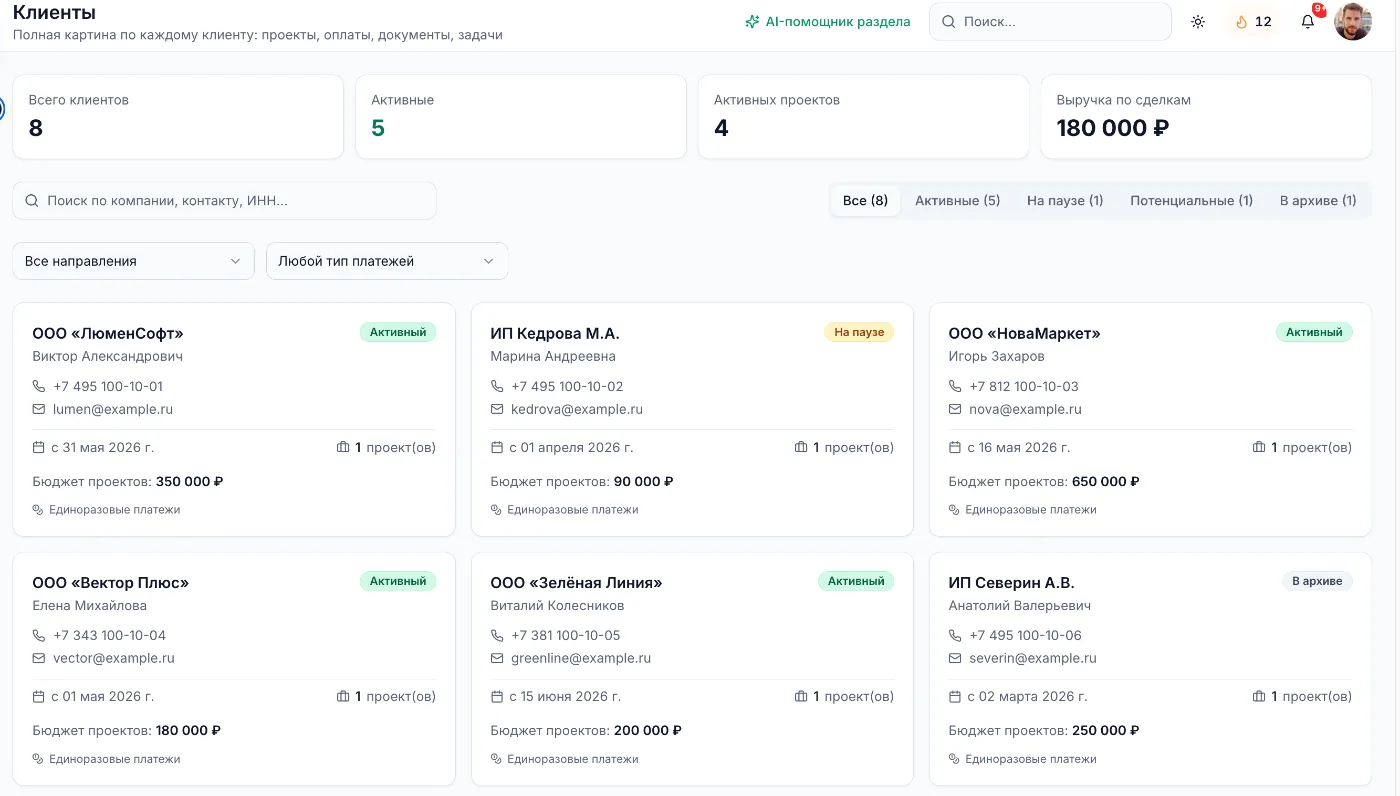The image size is (1400, 796).
Task: Click the budget value 90 000 ₽
Action: pos(644,481)
